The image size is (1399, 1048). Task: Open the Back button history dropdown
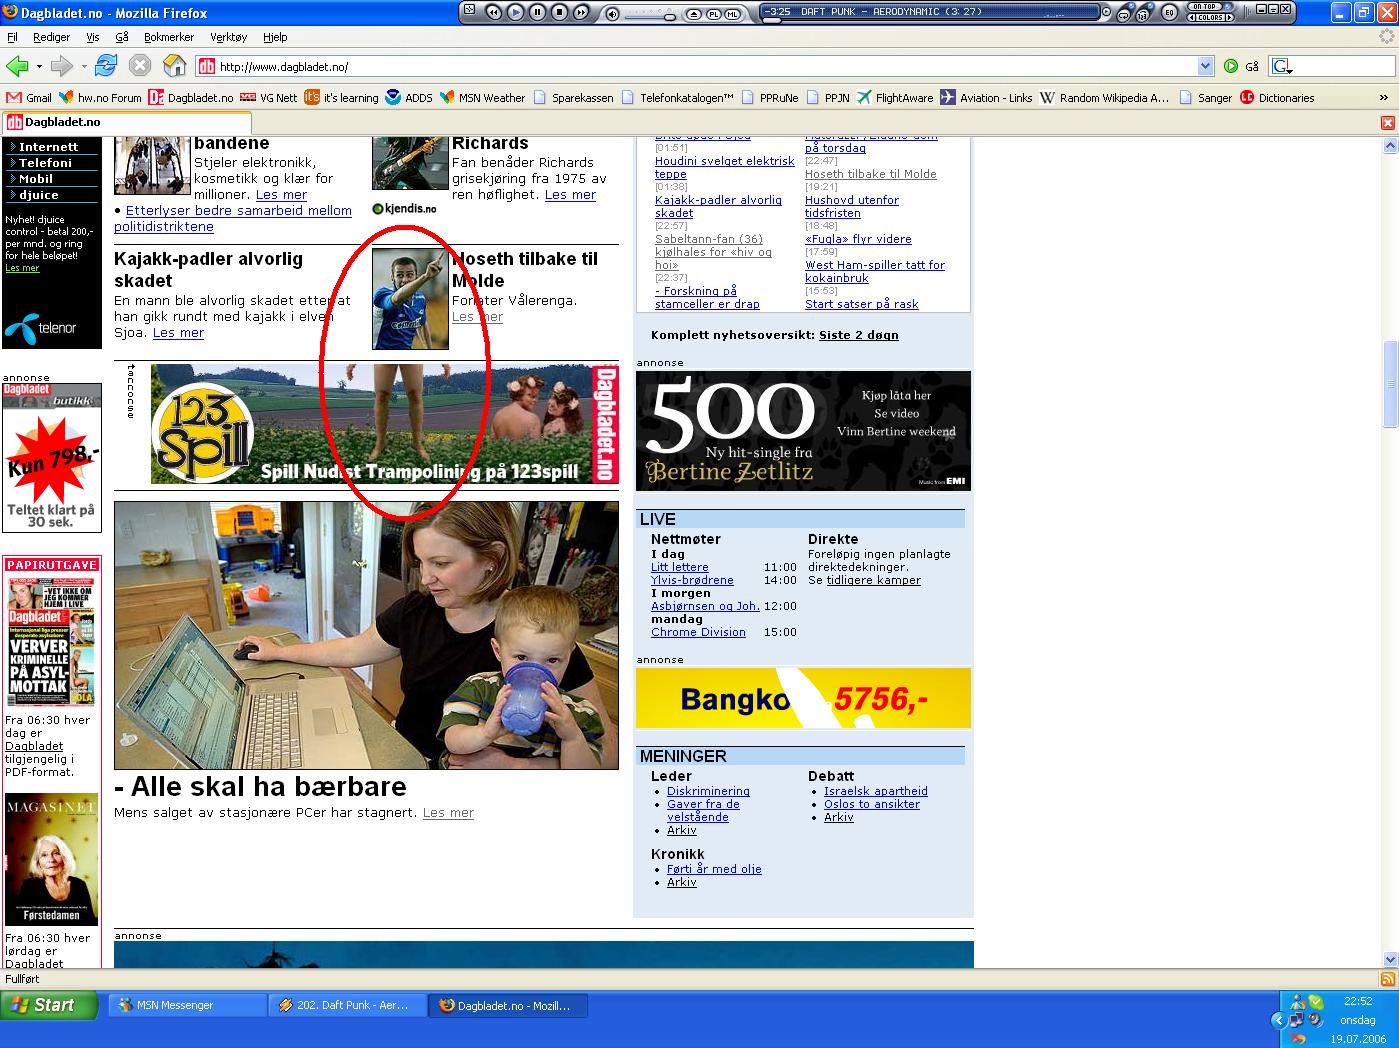39,67
